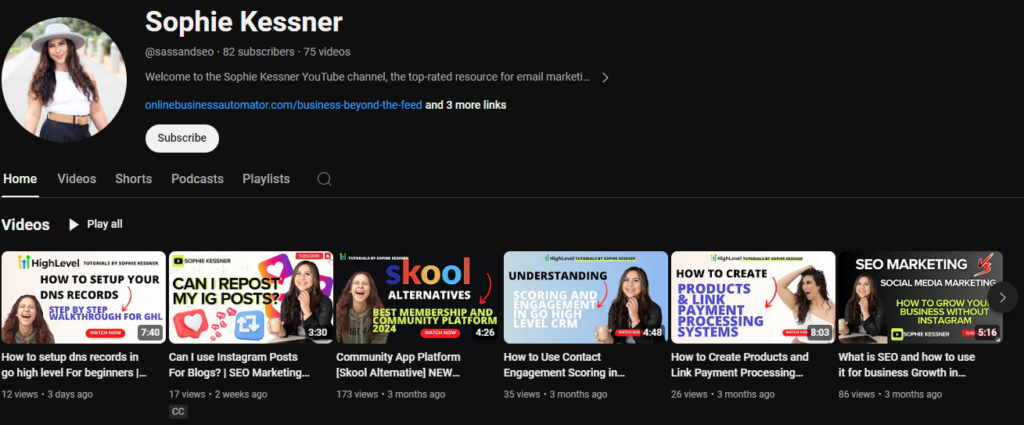Open Sophie Kessner's profile picture

[x=63, y=80]
